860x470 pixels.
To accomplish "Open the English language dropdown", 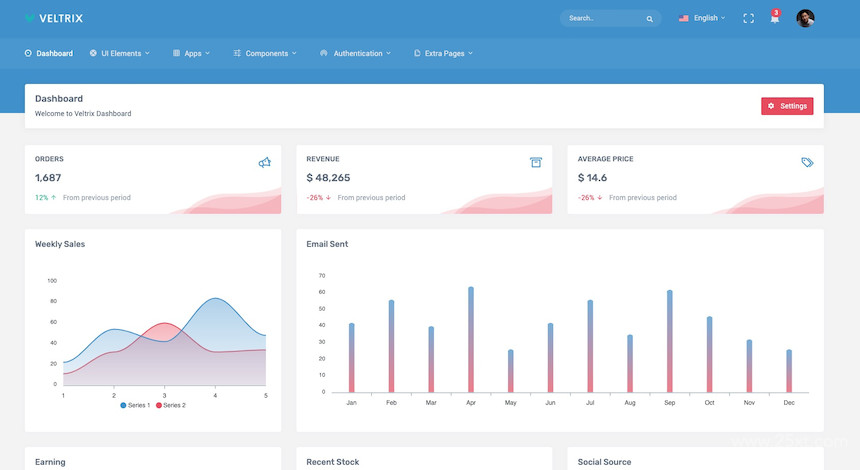I will (702, 18).
